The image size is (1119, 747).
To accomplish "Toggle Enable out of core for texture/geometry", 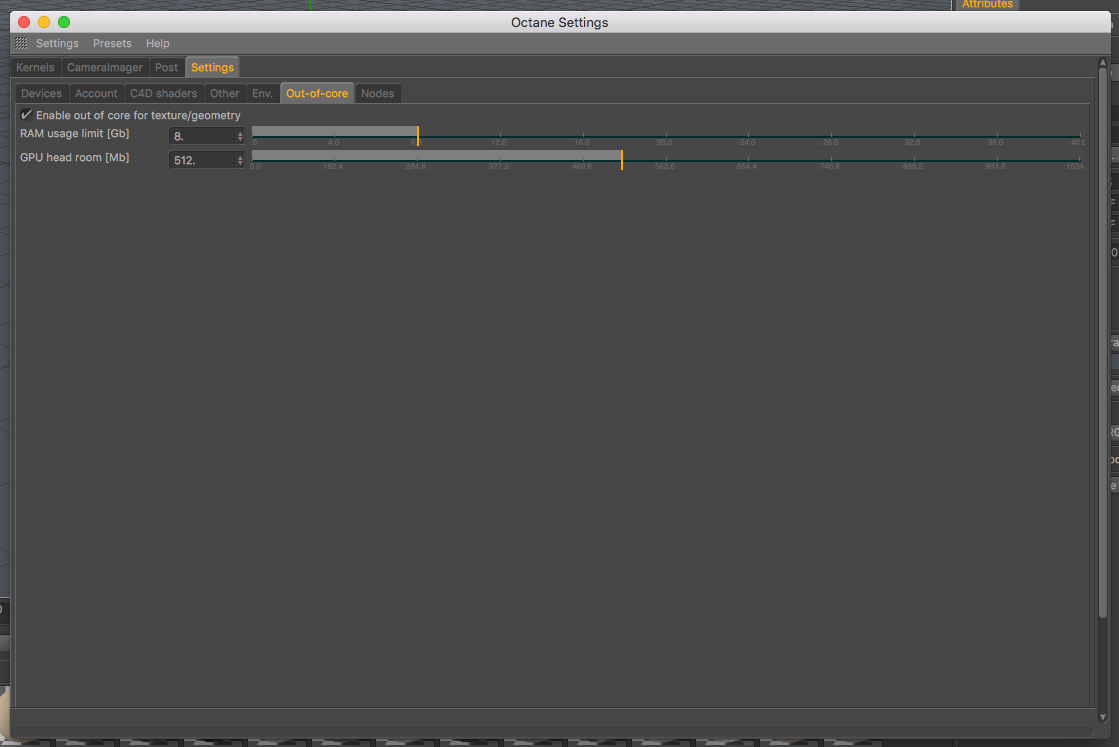I will tap(26, 115).
